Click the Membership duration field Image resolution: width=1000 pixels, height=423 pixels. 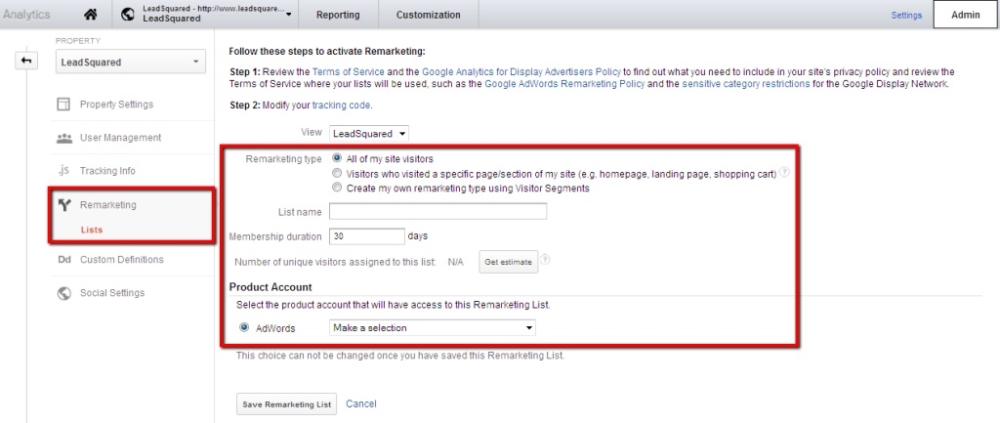[367, 236]
